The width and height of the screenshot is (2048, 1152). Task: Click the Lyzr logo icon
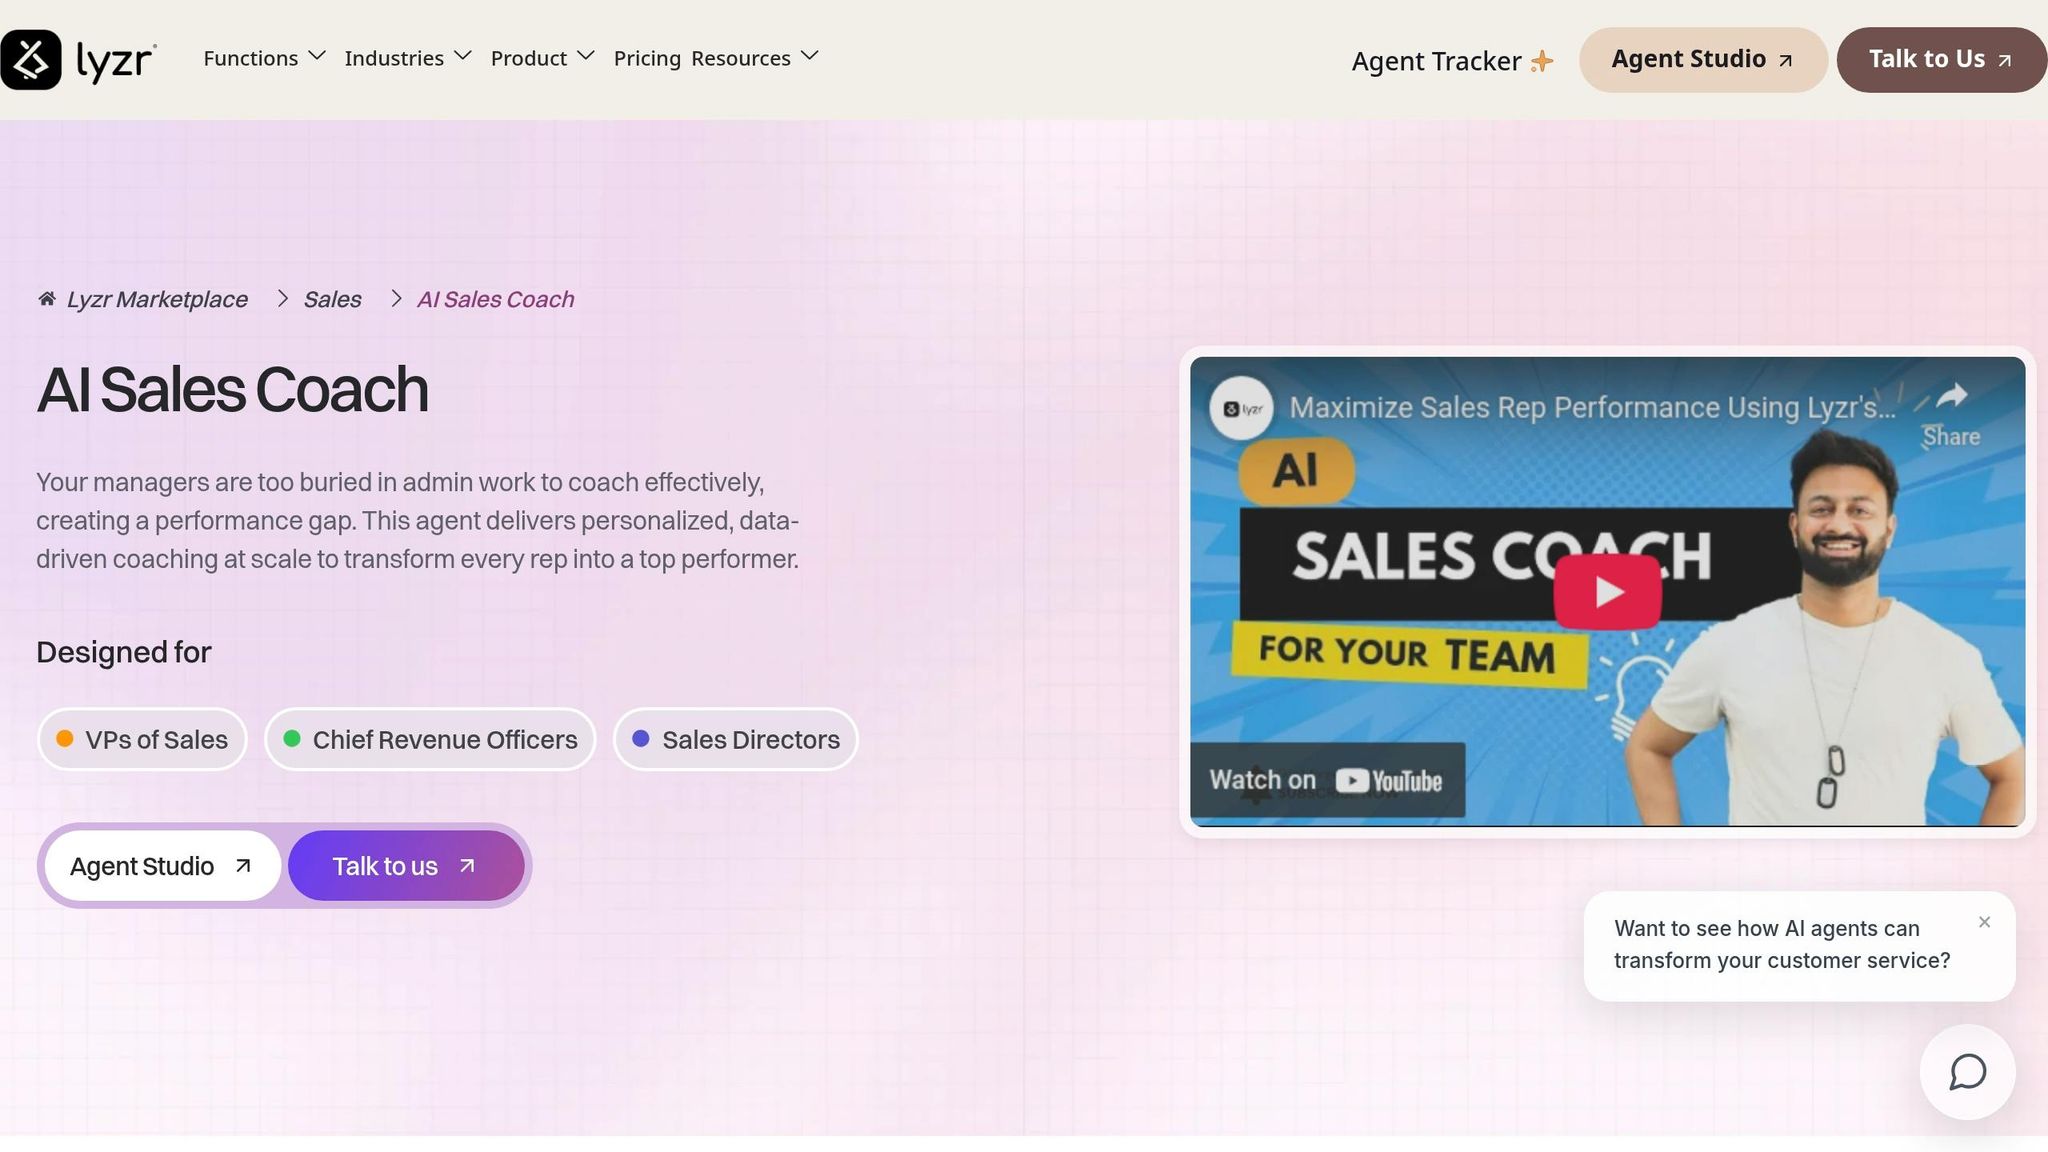coord(31,60)
